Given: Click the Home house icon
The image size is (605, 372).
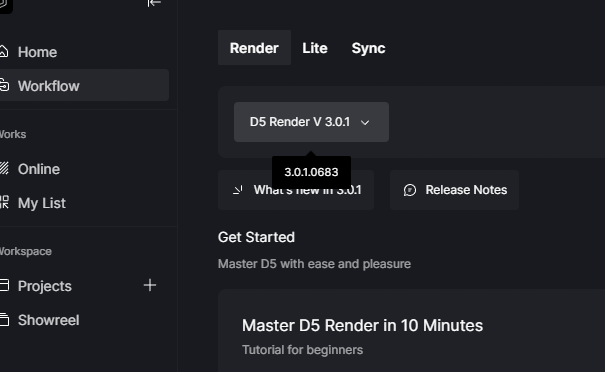Looking at the screenshot, I should click(x=4, y=52).
